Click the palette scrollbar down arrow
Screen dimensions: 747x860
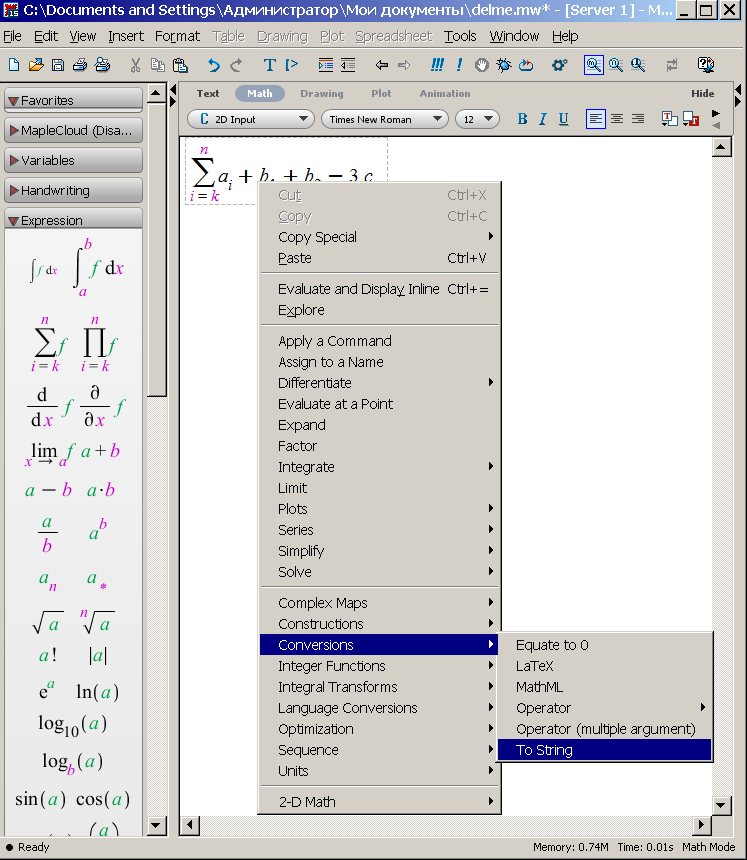point(156,825)
